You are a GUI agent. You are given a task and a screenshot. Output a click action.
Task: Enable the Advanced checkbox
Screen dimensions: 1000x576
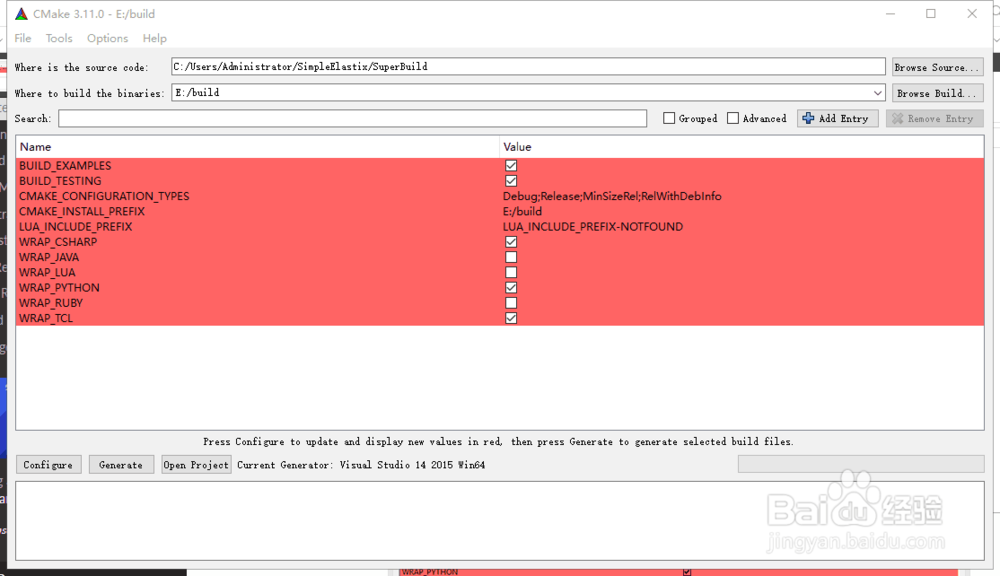pyautogui.click(x=731, y=118)
